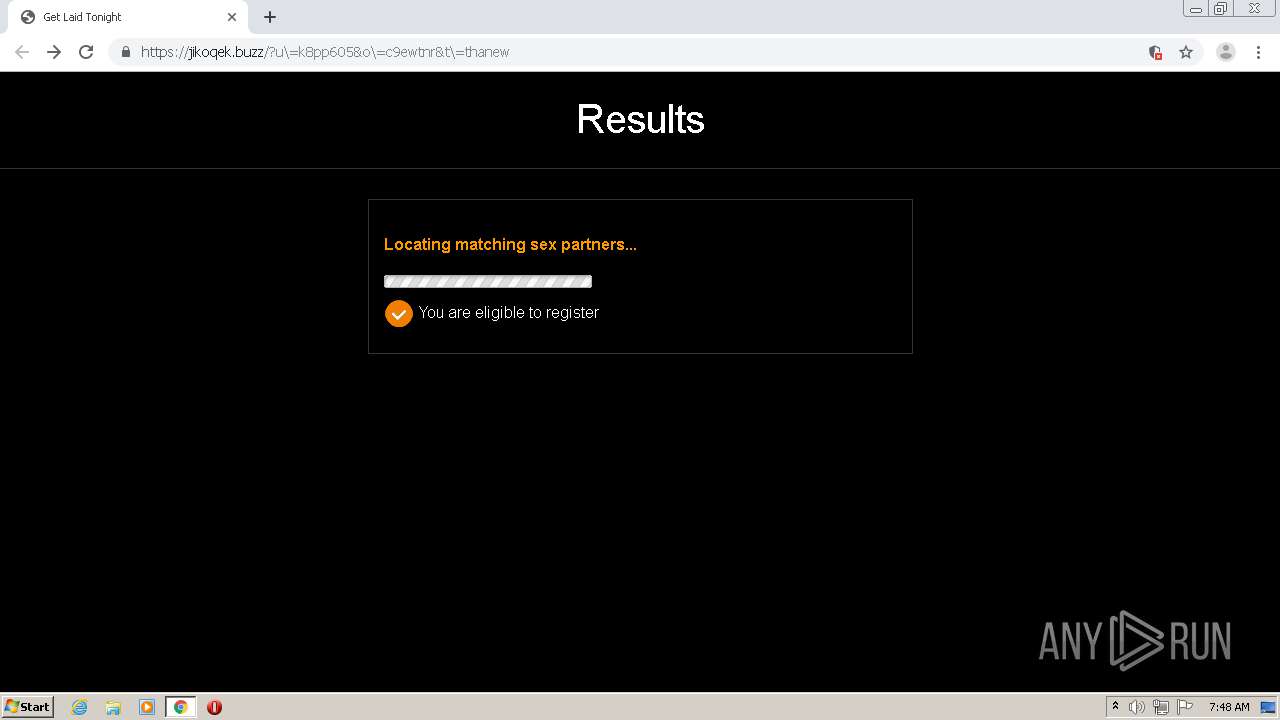
Task: Bookmark this page with the star
Action: tap(1186, 52)
